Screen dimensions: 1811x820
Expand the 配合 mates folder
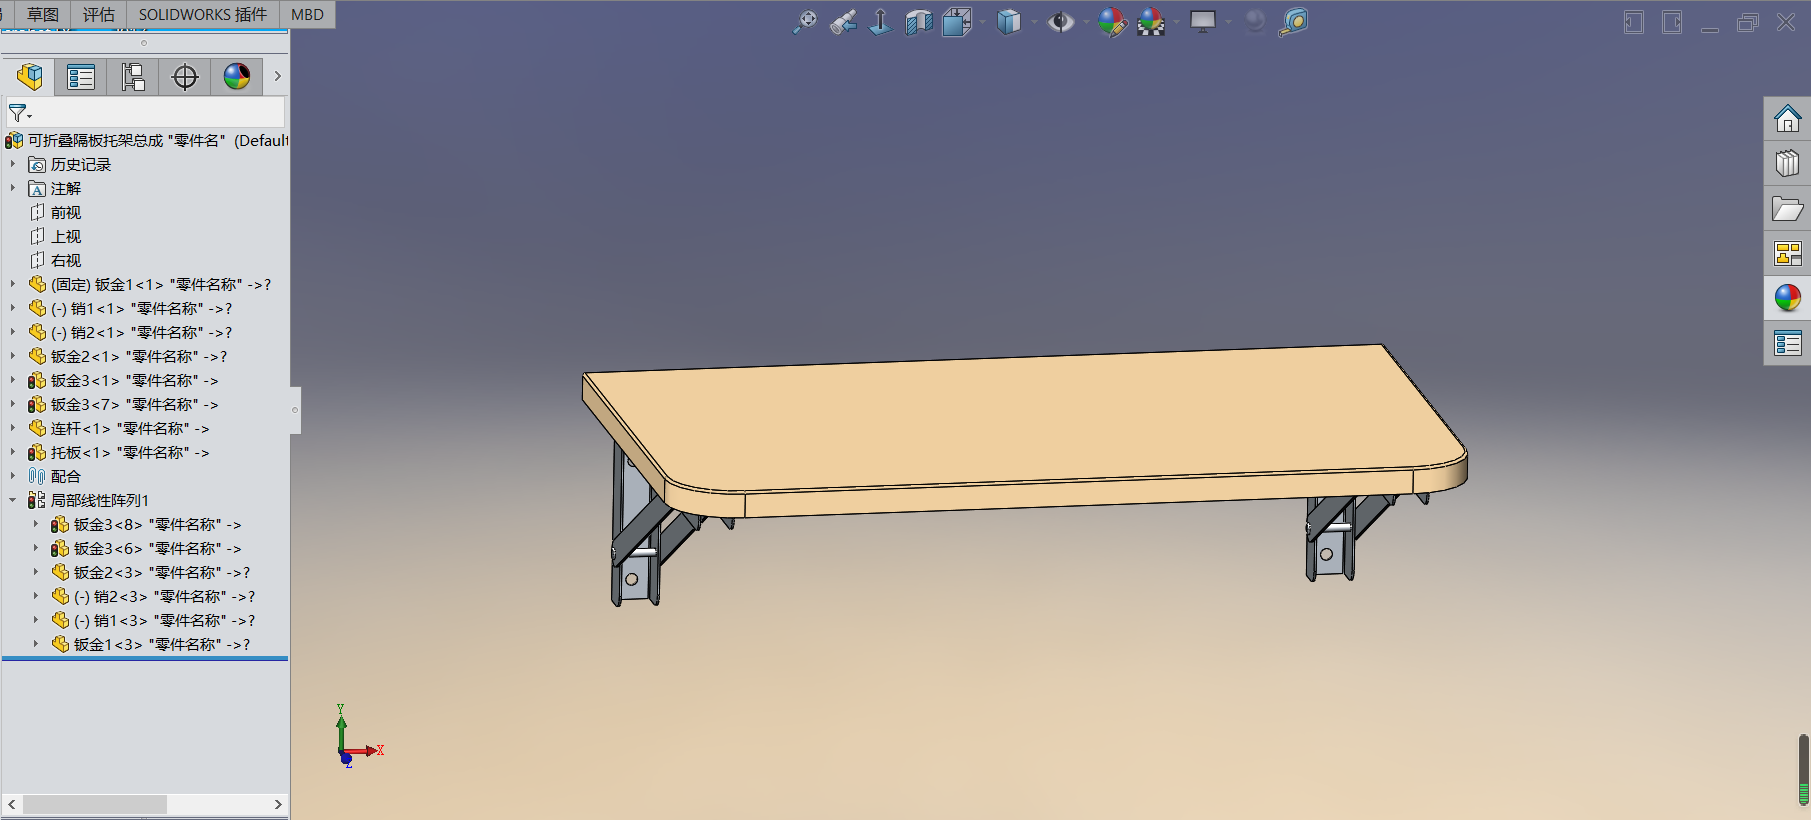tap(13, 476)
